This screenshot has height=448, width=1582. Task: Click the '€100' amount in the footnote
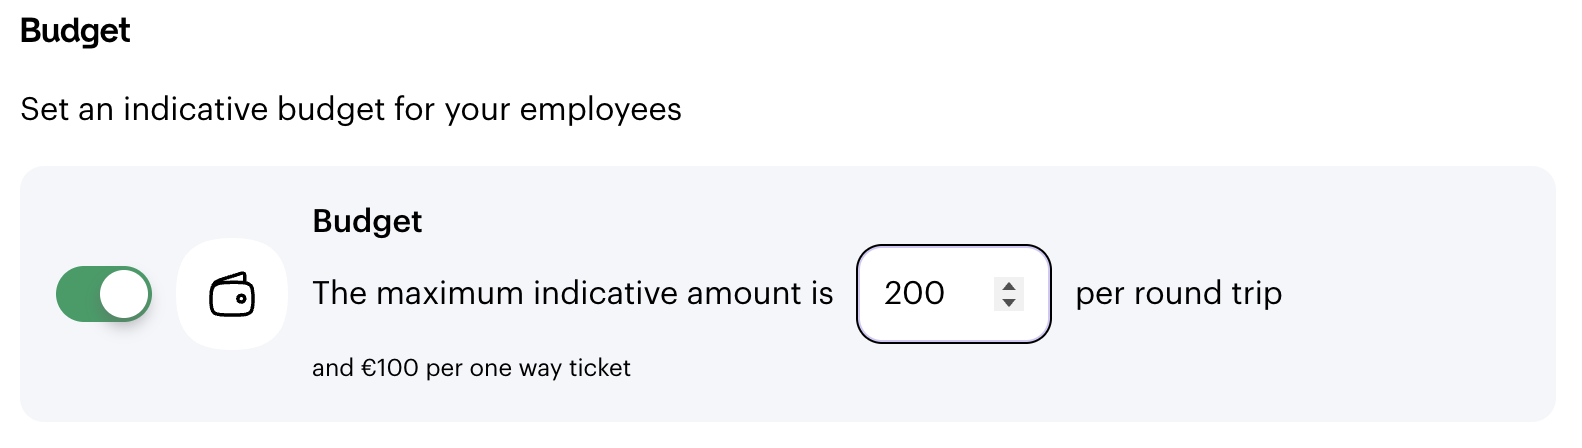pos(390,368)
